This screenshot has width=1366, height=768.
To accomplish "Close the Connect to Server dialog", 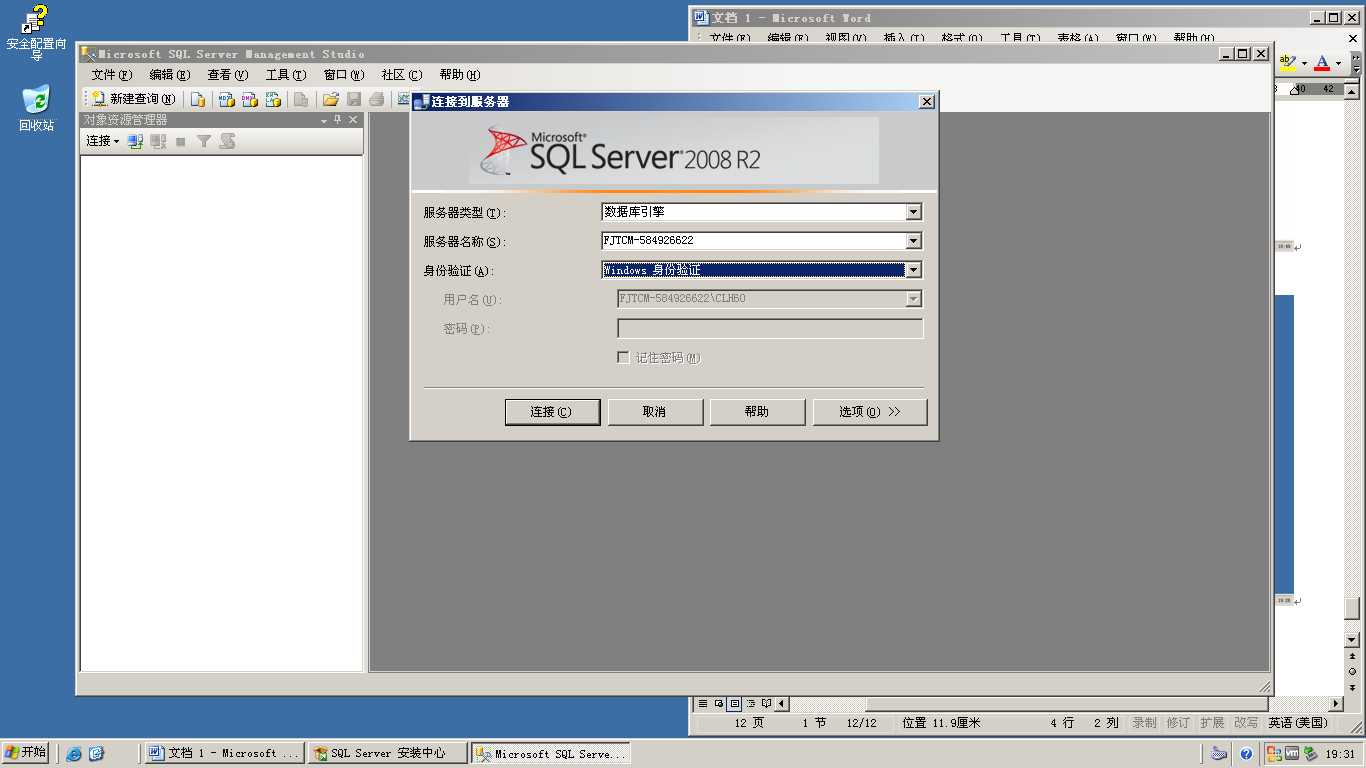I will click(927, 102).
